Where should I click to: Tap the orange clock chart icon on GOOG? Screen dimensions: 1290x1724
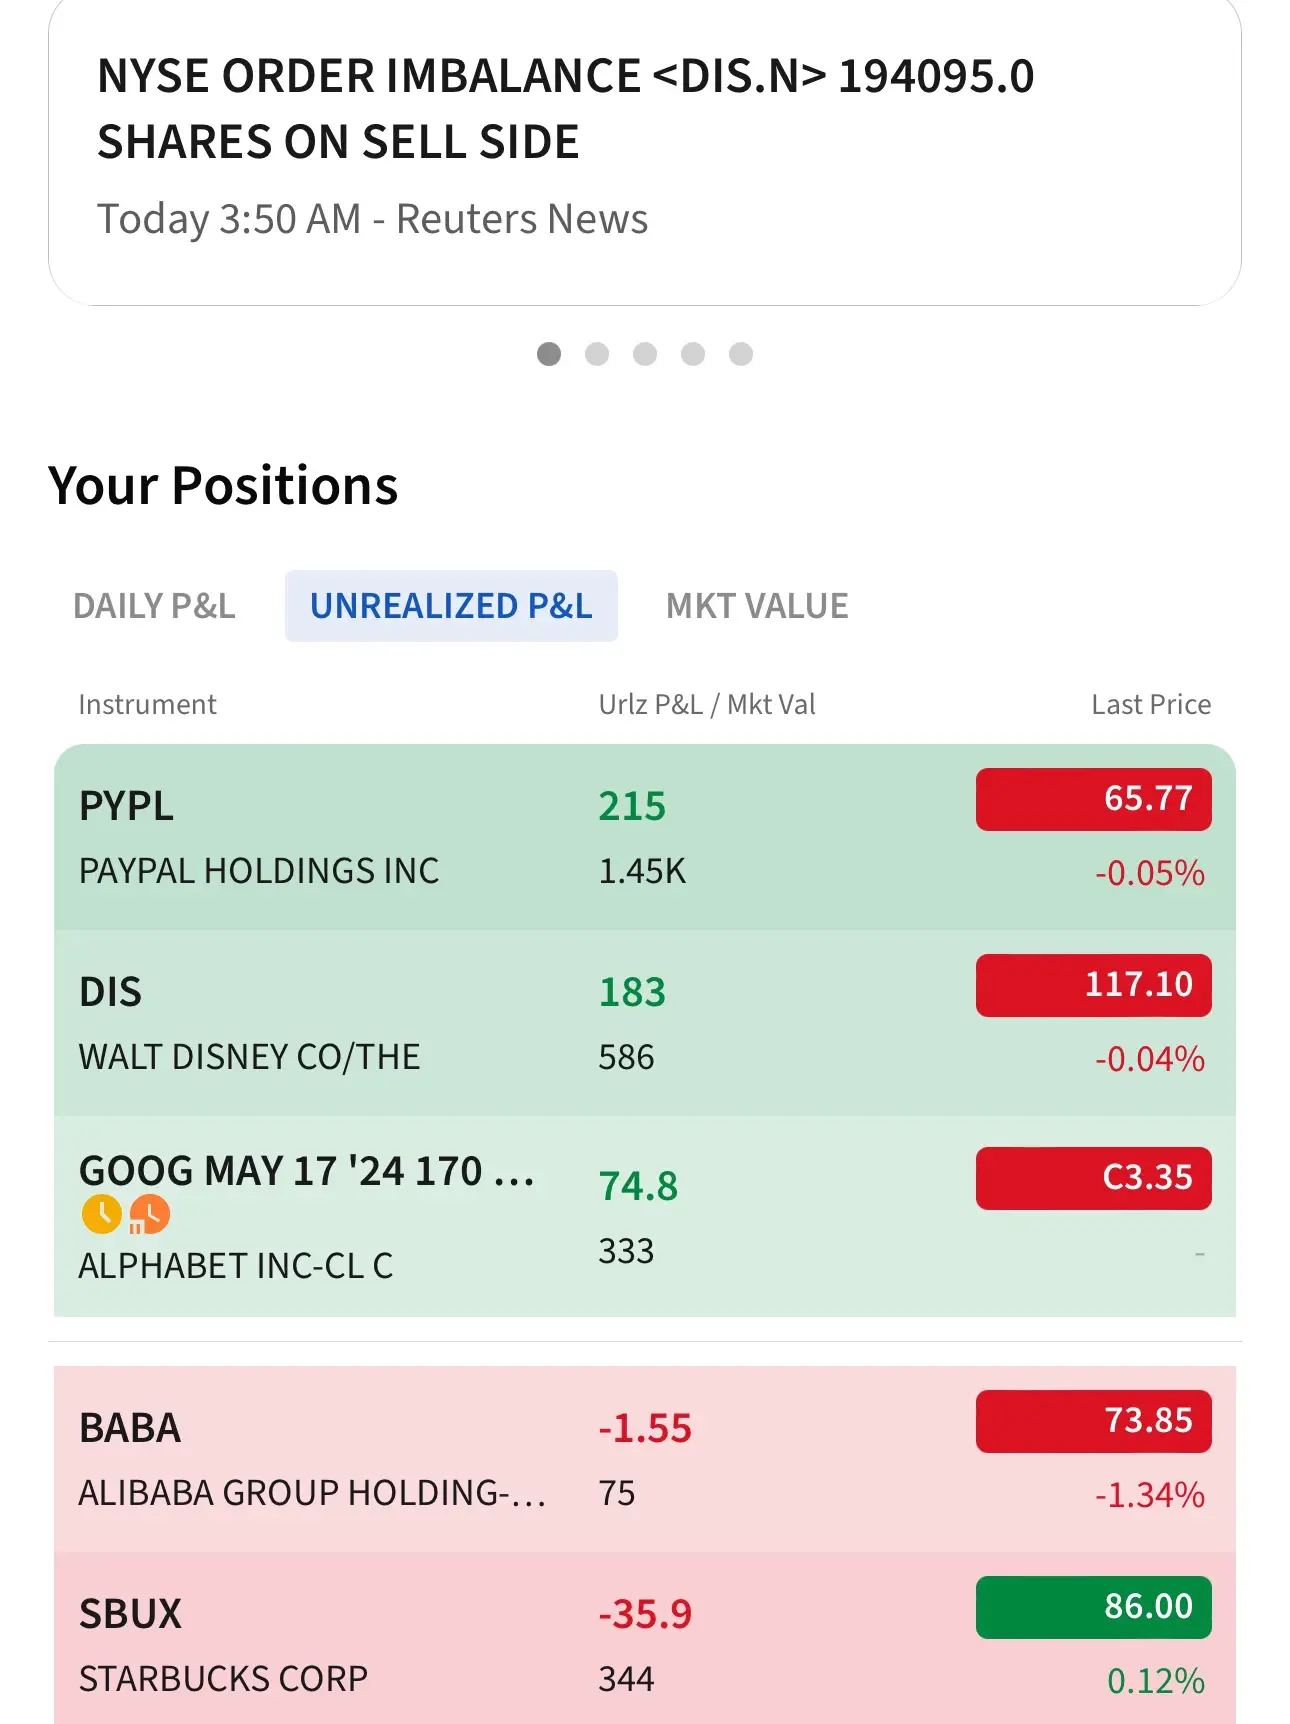pos(150,1214)
